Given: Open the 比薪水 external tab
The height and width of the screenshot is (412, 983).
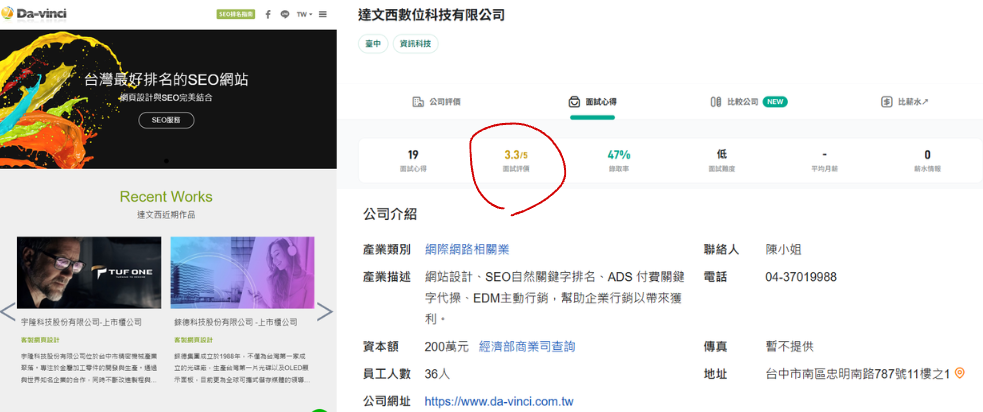Looking at the screenshot, I should 905,102.
